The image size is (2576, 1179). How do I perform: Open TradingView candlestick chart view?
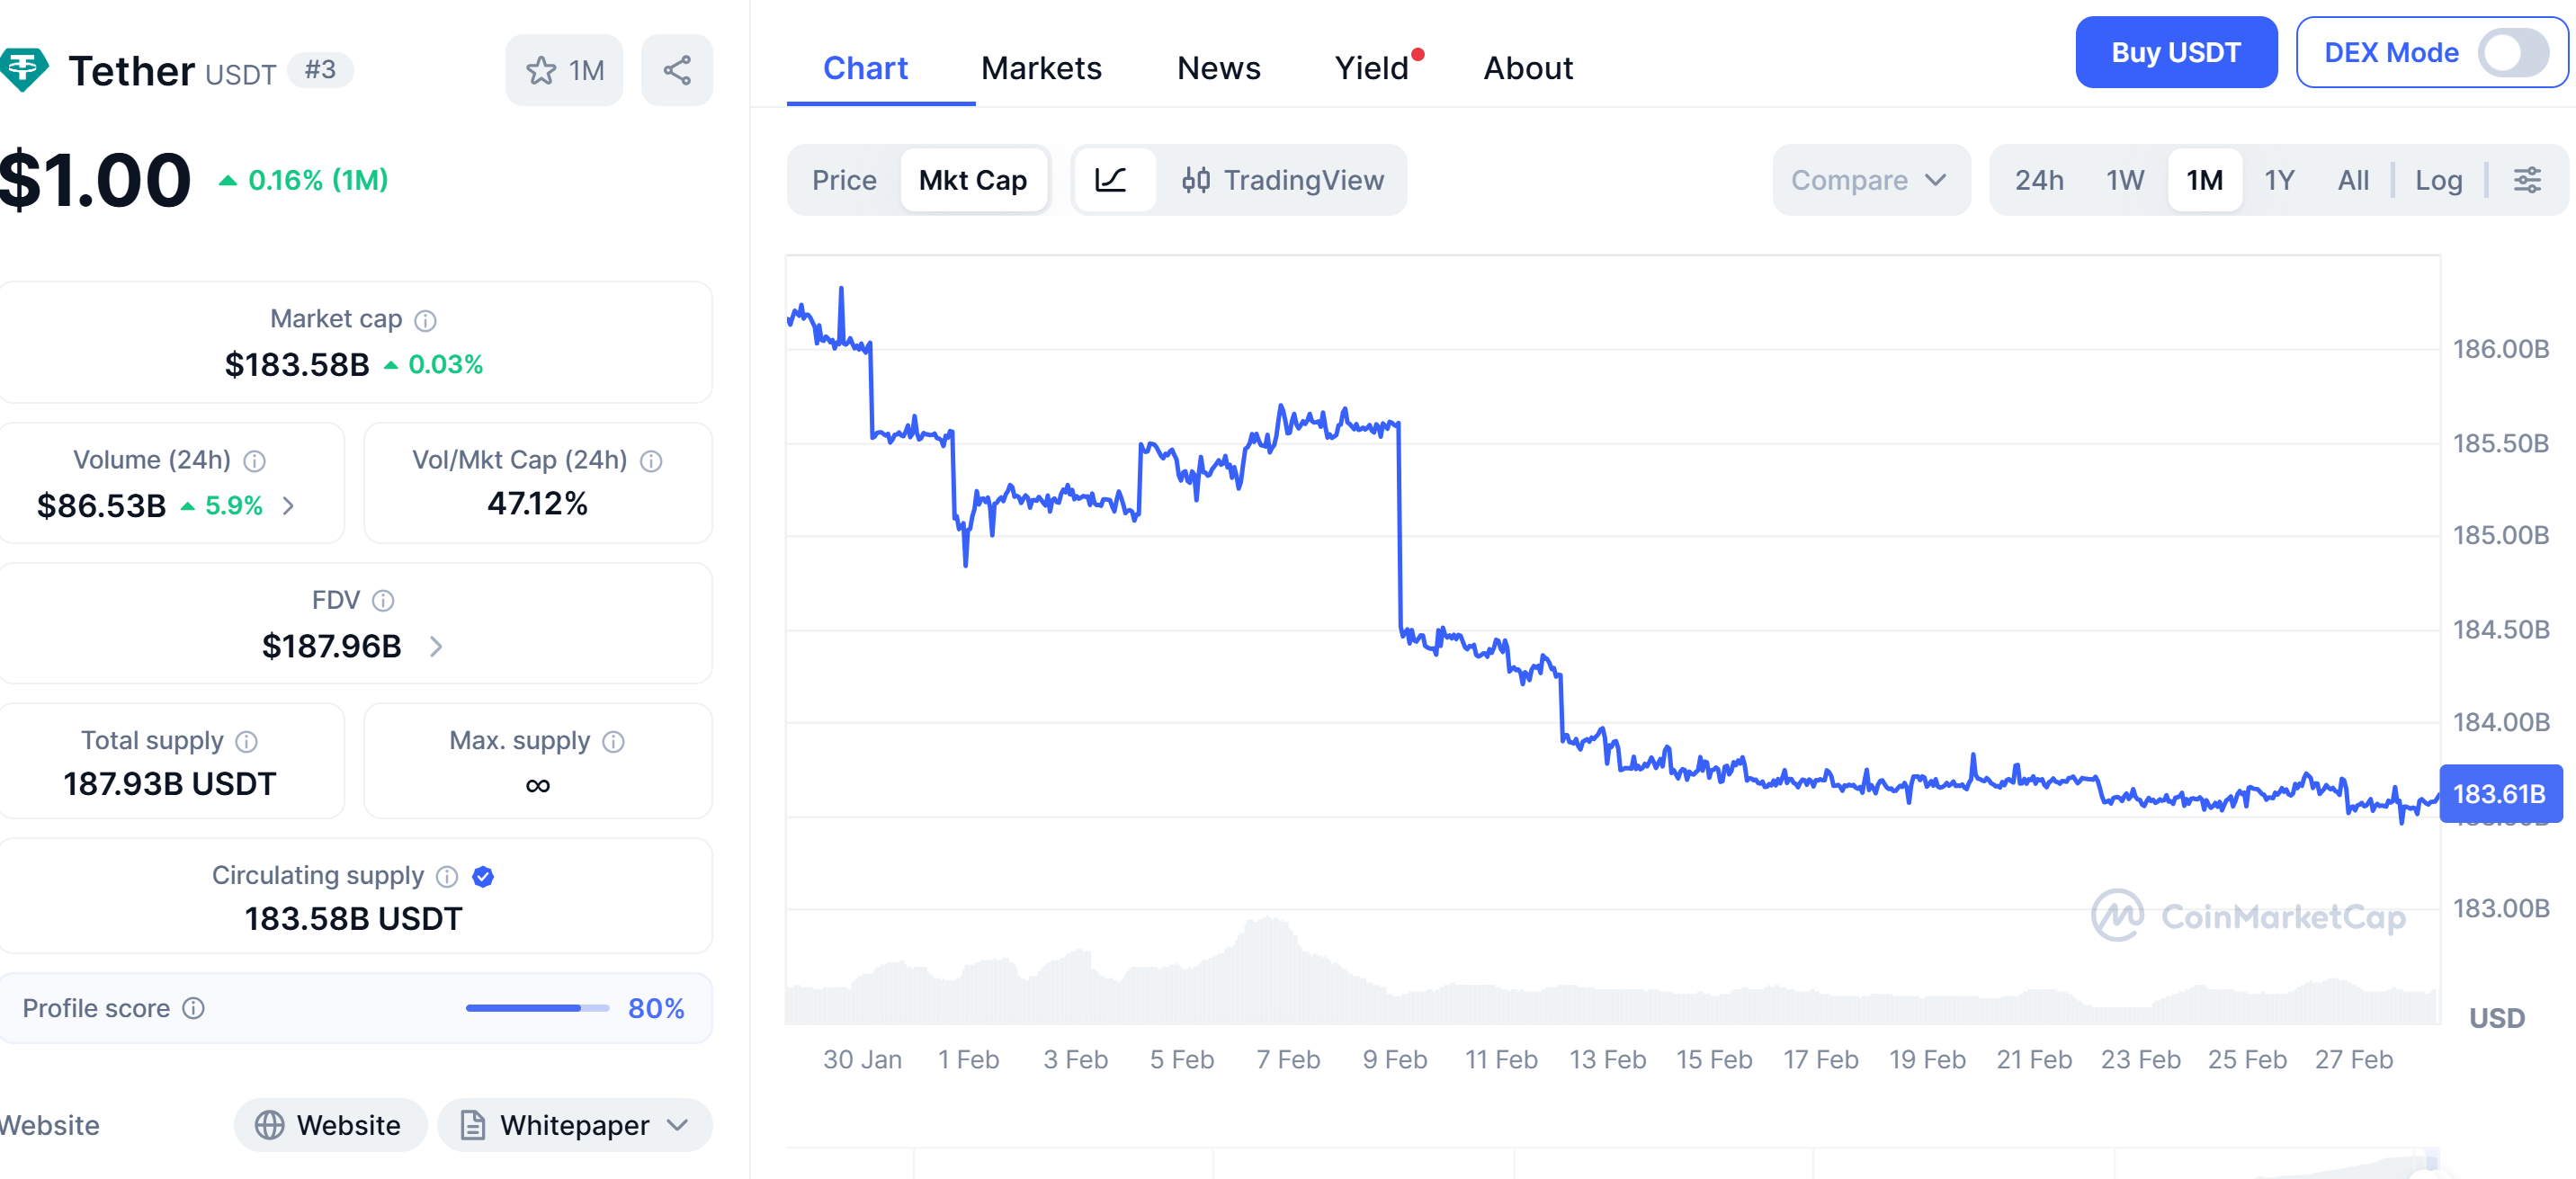click(1284, 180)
